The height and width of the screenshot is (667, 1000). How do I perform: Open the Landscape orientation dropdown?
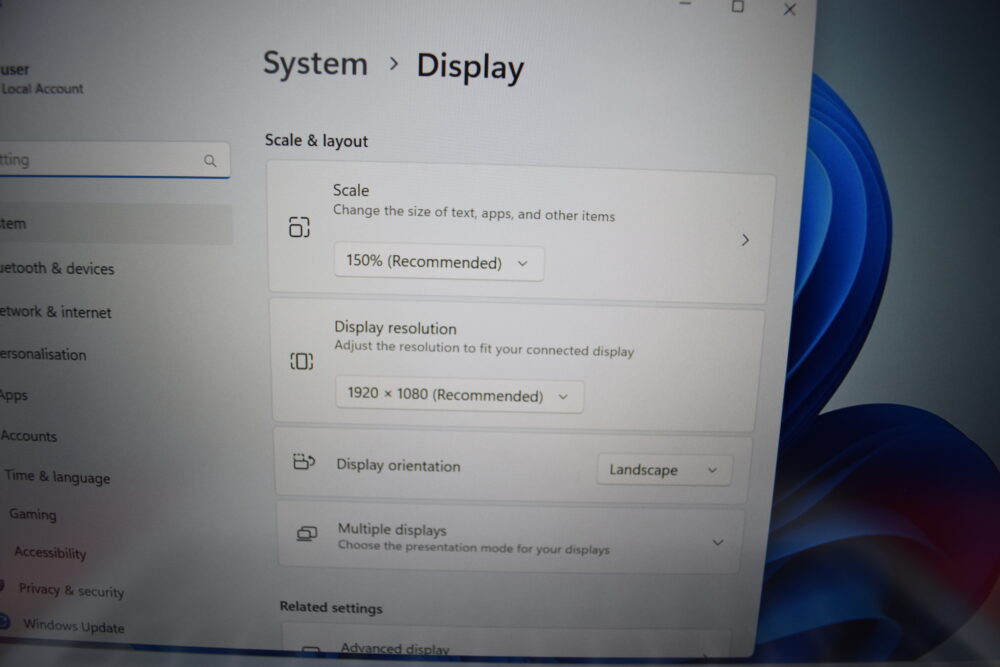click(x=664, y=470)
